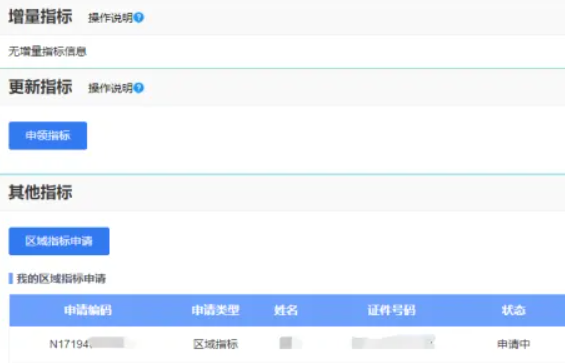Click the 状态 column header
The height and width of the screenshot is (363, 565).
(x=514, y=310)
